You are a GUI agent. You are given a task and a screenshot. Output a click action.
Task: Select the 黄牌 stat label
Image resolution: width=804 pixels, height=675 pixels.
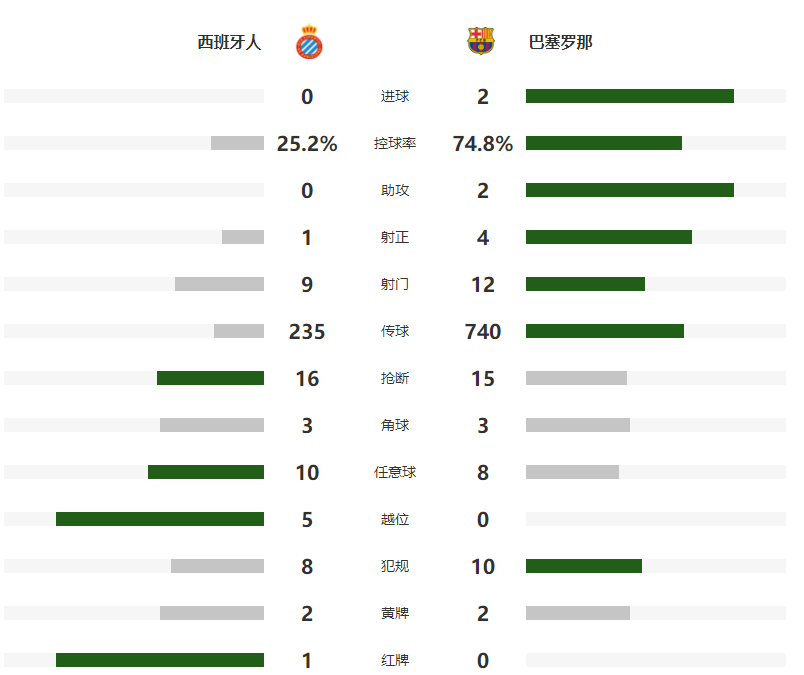pos(395,614)
